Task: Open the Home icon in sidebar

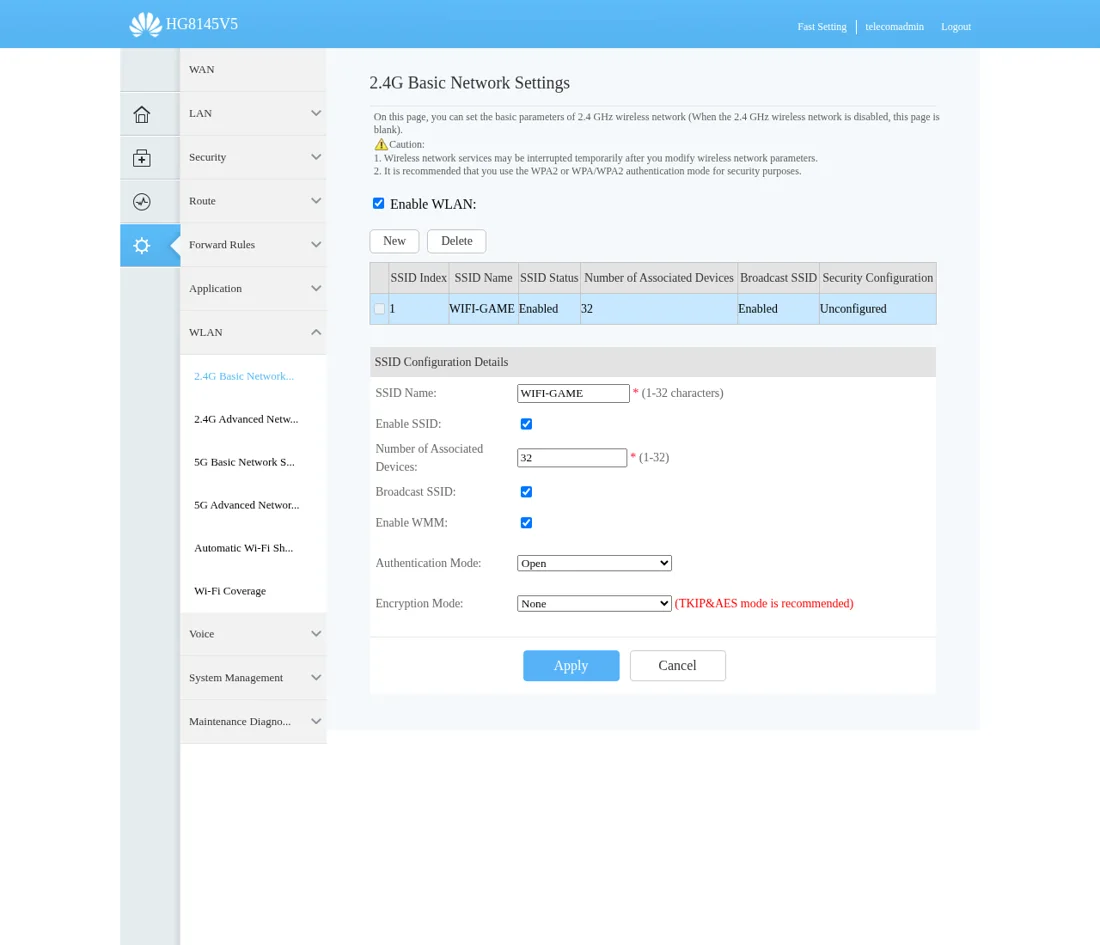Action: click(142, 114)
